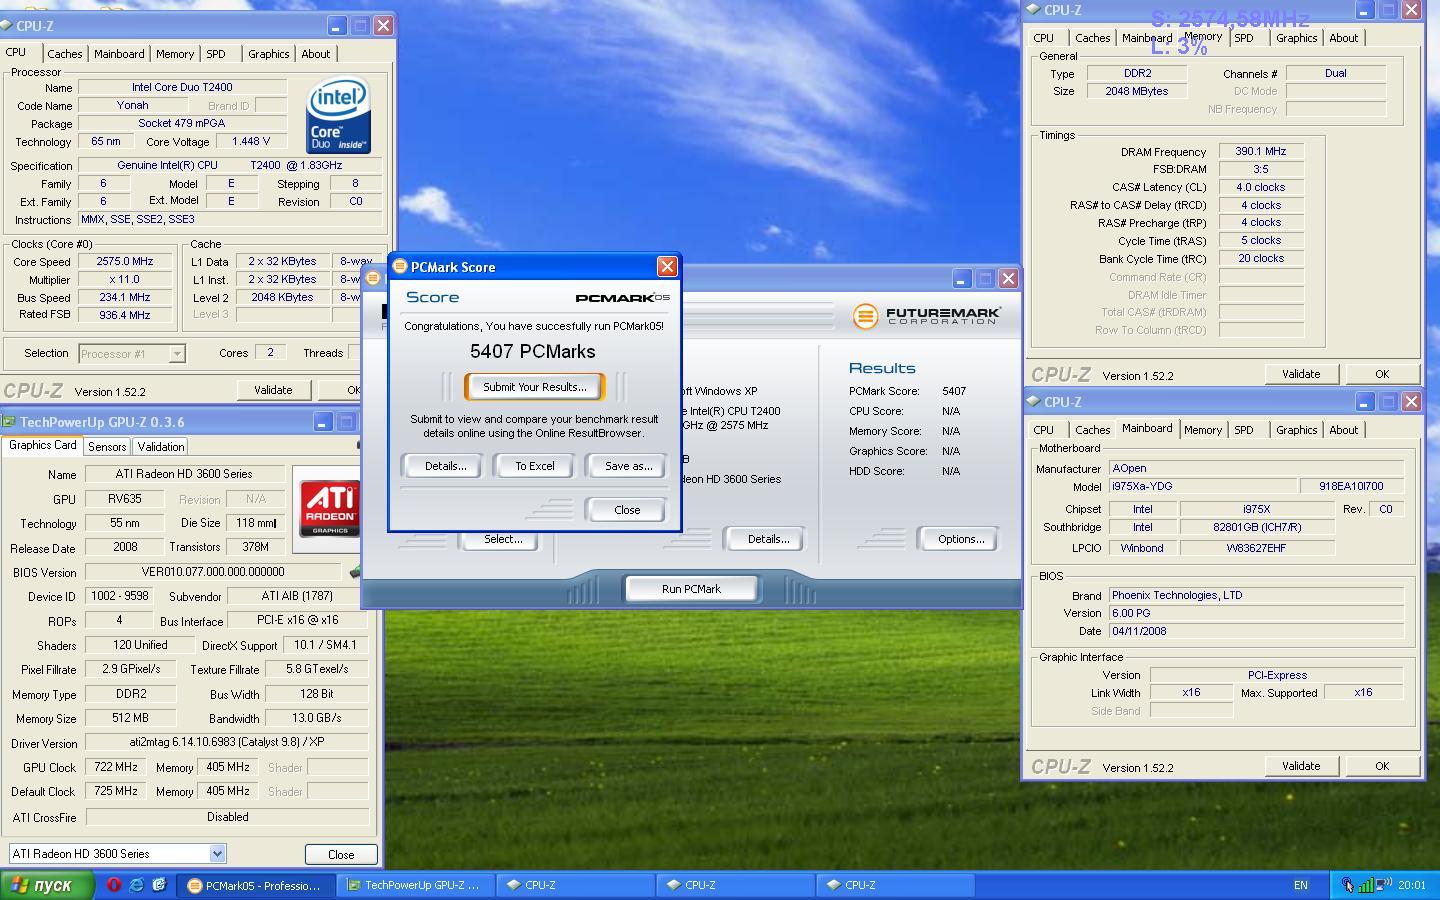Click the green network signal tray icon

pos(1365,885)
